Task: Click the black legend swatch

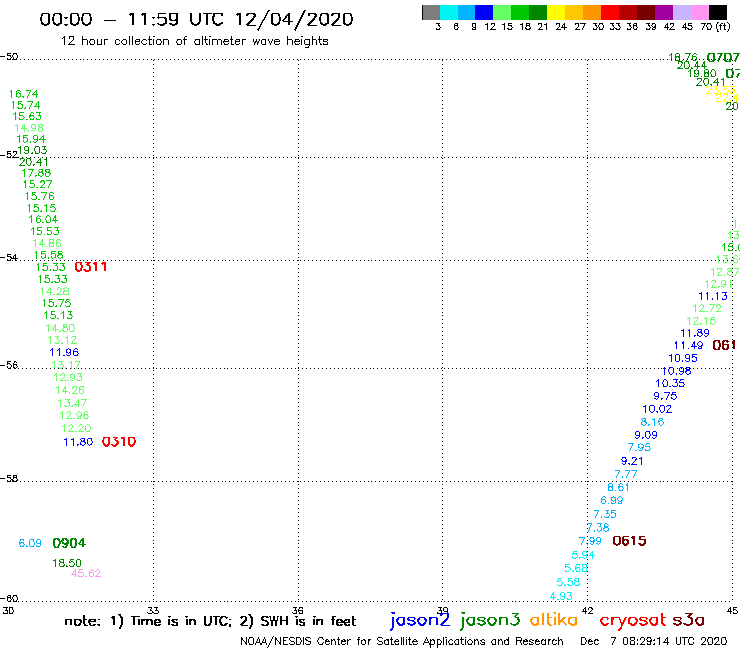Action: pos(717,12)
